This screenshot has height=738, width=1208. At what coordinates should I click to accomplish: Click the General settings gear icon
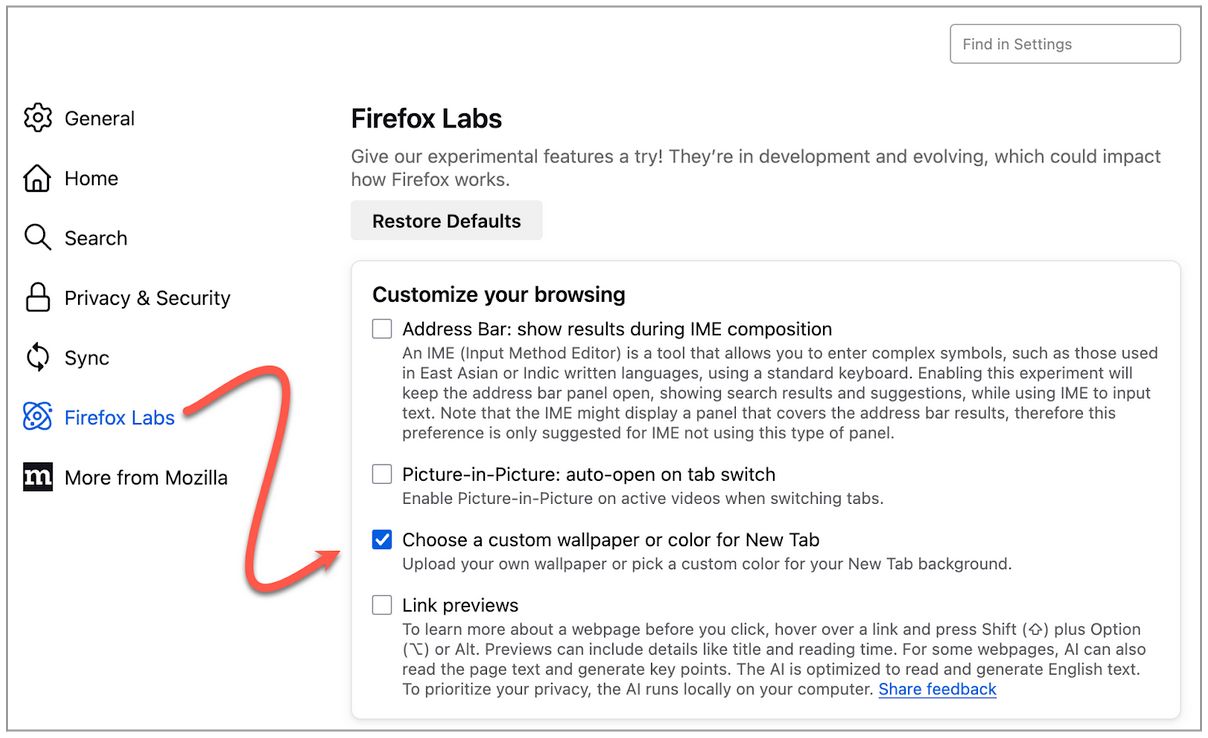[x=37, y=118]
